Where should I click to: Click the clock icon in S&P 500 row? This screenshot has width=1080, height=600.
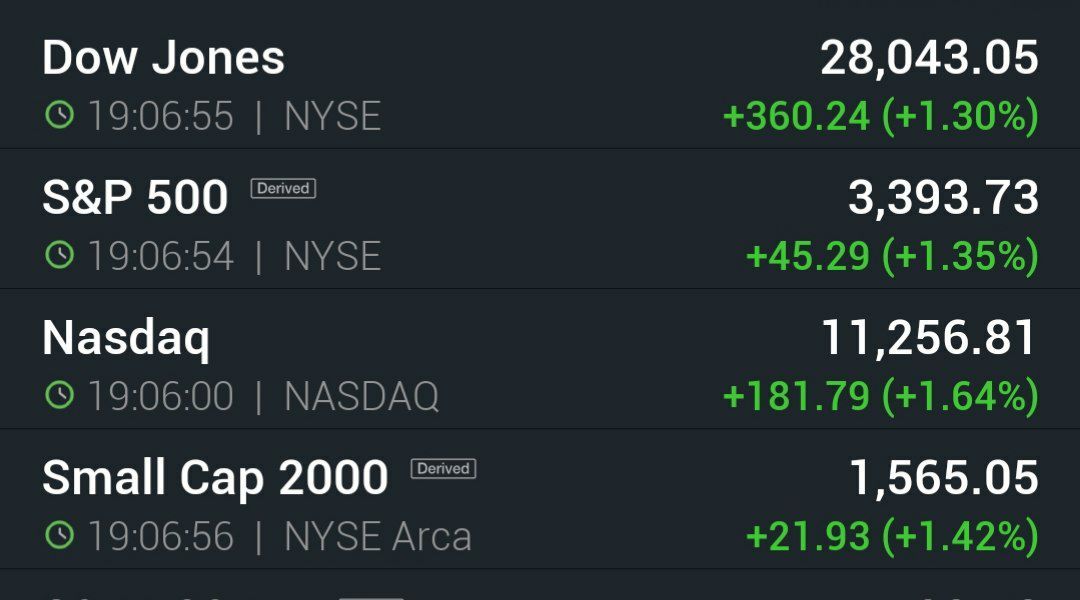pos(59,255)
